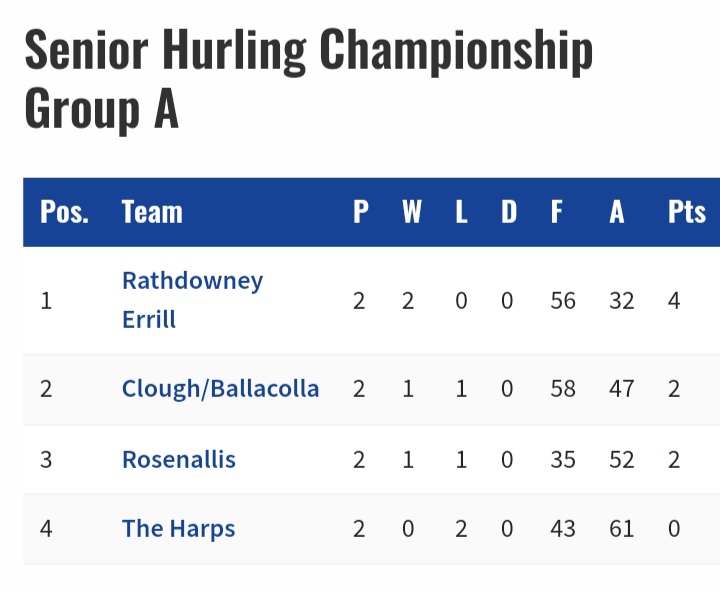Click the F column header
This screenshot has width=720, height=592.
pos(557,212)
